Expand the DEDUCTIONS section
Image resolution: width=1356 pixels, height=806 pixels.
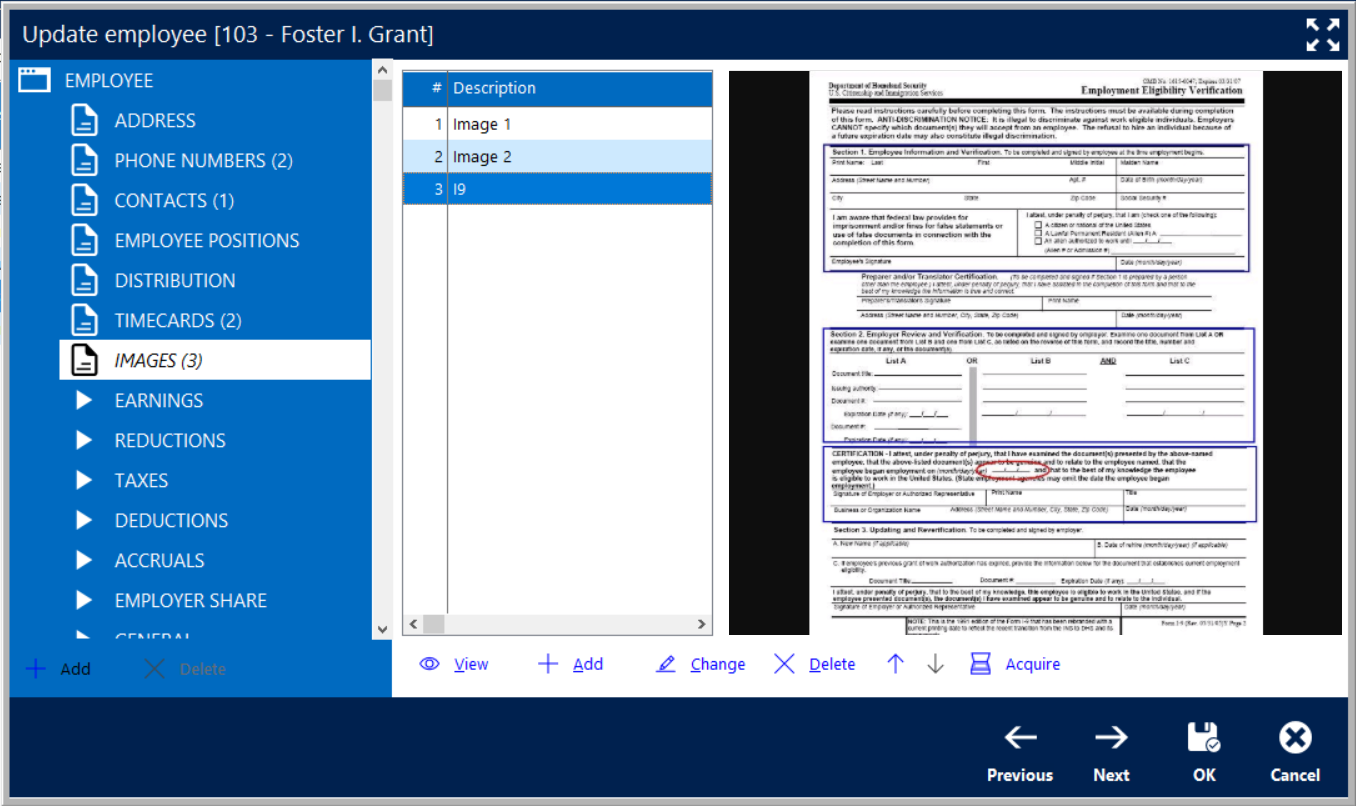click(x=85, y=520)
